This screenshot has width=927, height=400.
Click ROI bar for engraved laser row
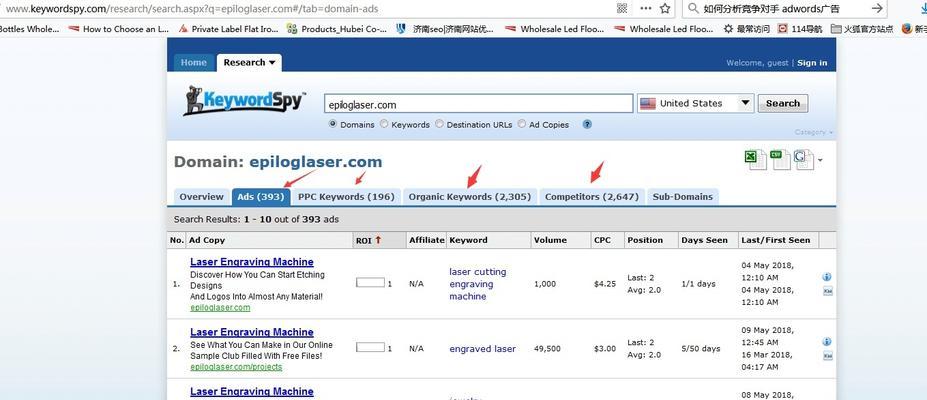pos(370,347)
